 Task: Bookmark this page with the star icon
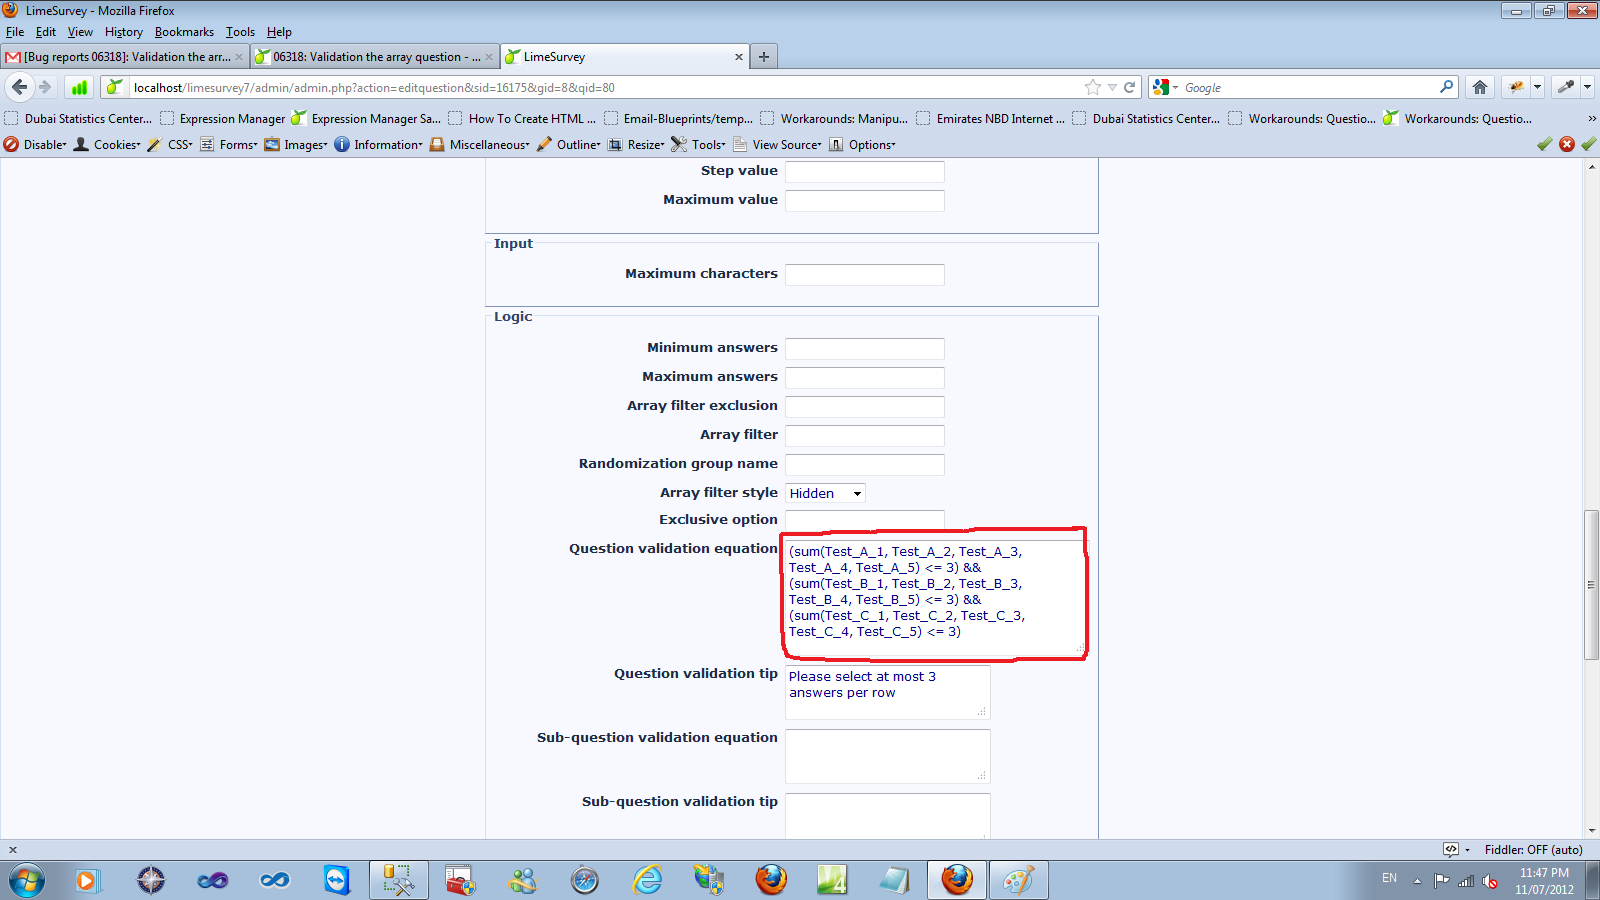1093,88
